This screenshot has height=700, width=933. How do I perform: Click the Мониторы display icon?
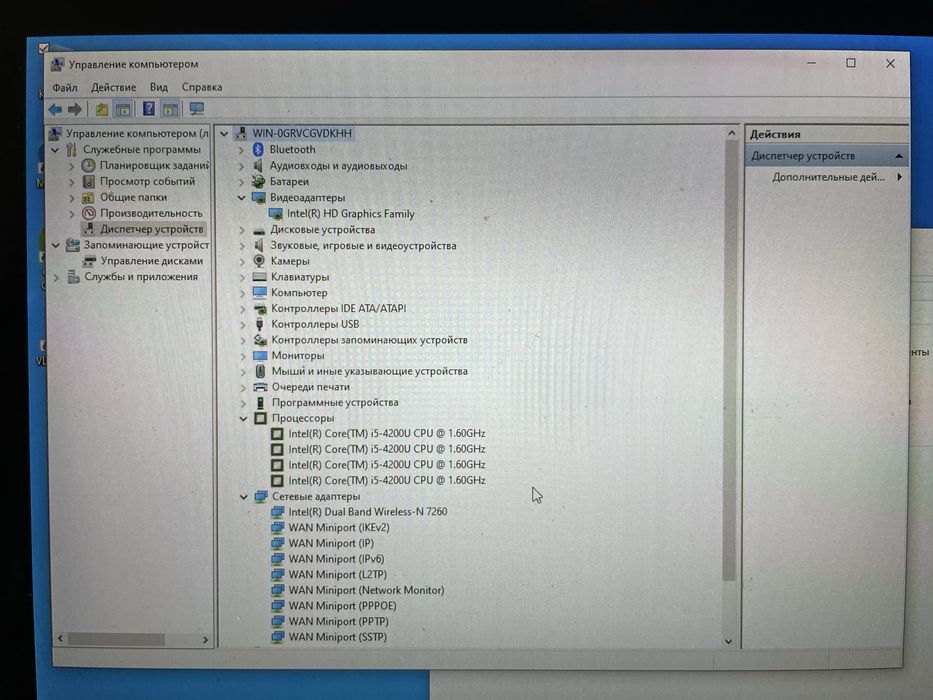(x=260, y=355)
